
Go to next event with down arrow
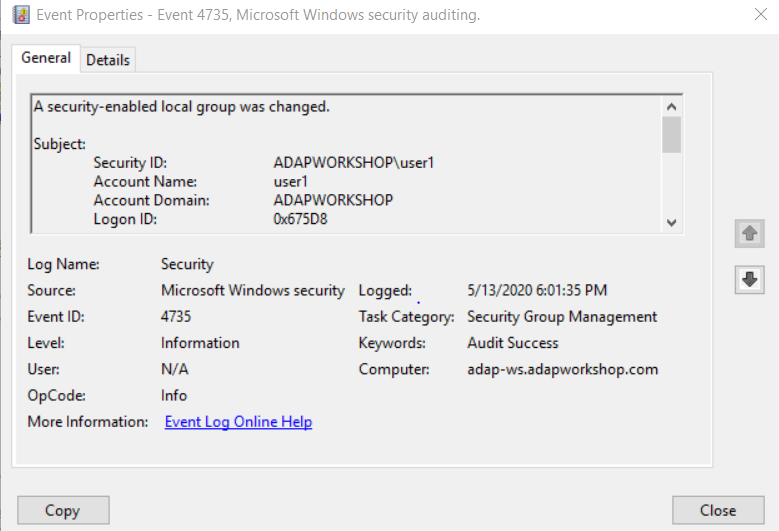749,280
